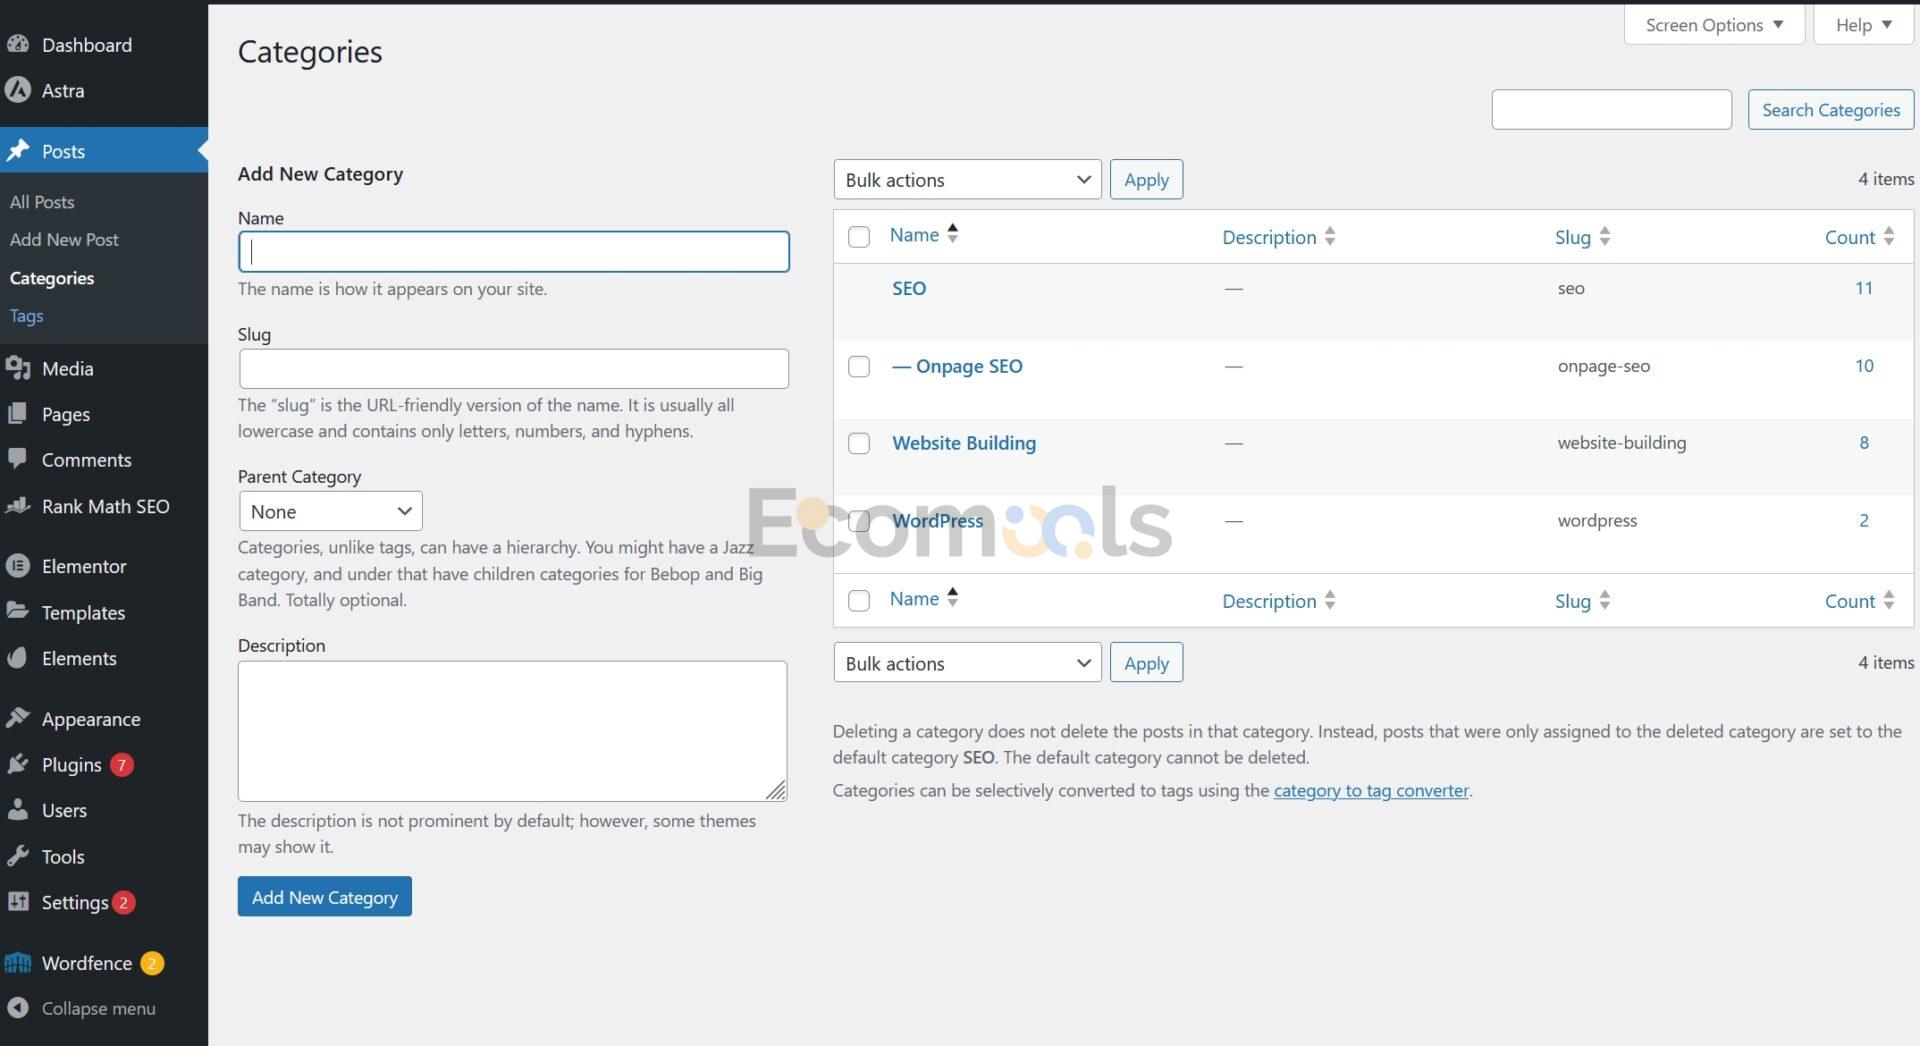Sort by Name in bottom footer header
Viewport: 1920px width, 1046px height.
(x=923, y=599)
